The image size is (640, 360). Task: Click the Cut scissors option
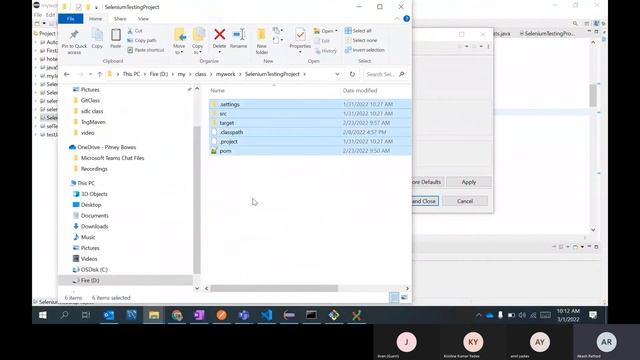click(135, 31)
